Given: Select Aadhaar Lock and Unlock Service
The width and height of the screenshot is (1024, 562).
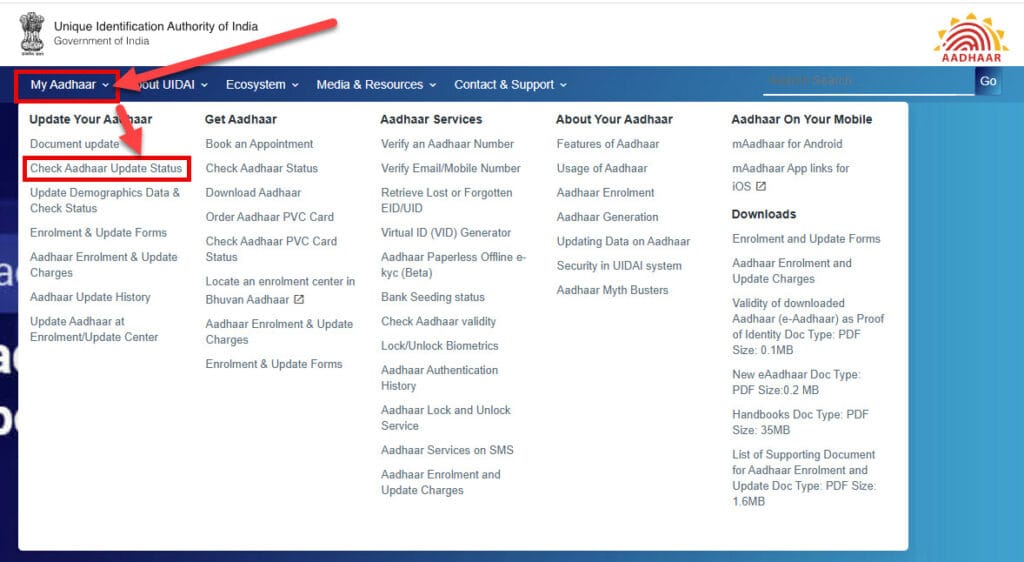Looking at the screenshot, I should point(446,418).
